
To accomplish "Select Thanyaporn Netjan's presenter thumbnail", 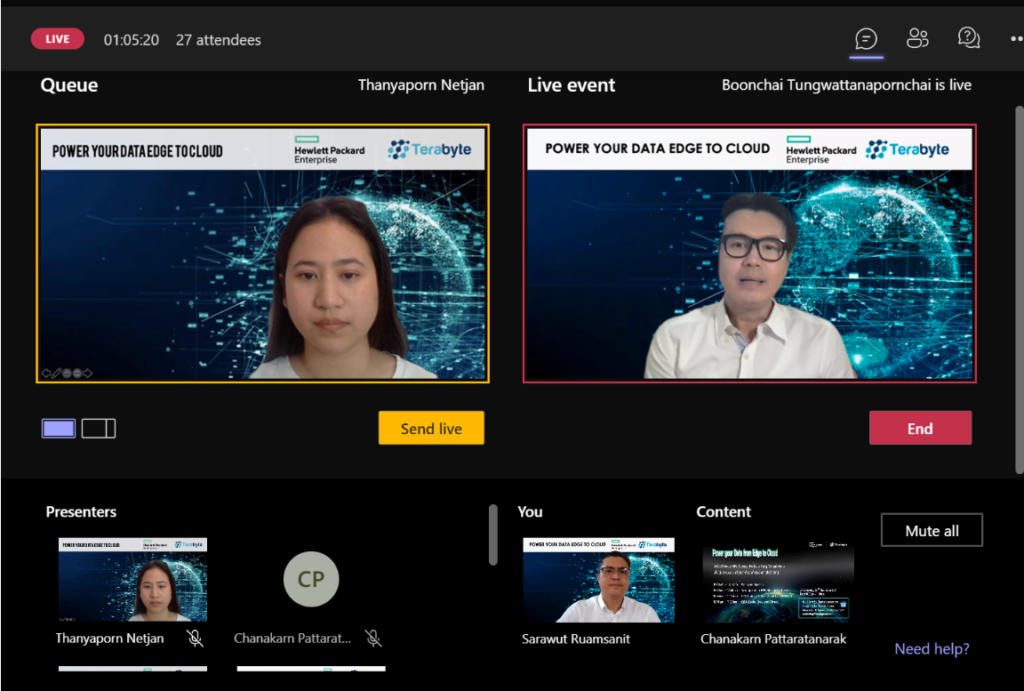I will [133, 580].
